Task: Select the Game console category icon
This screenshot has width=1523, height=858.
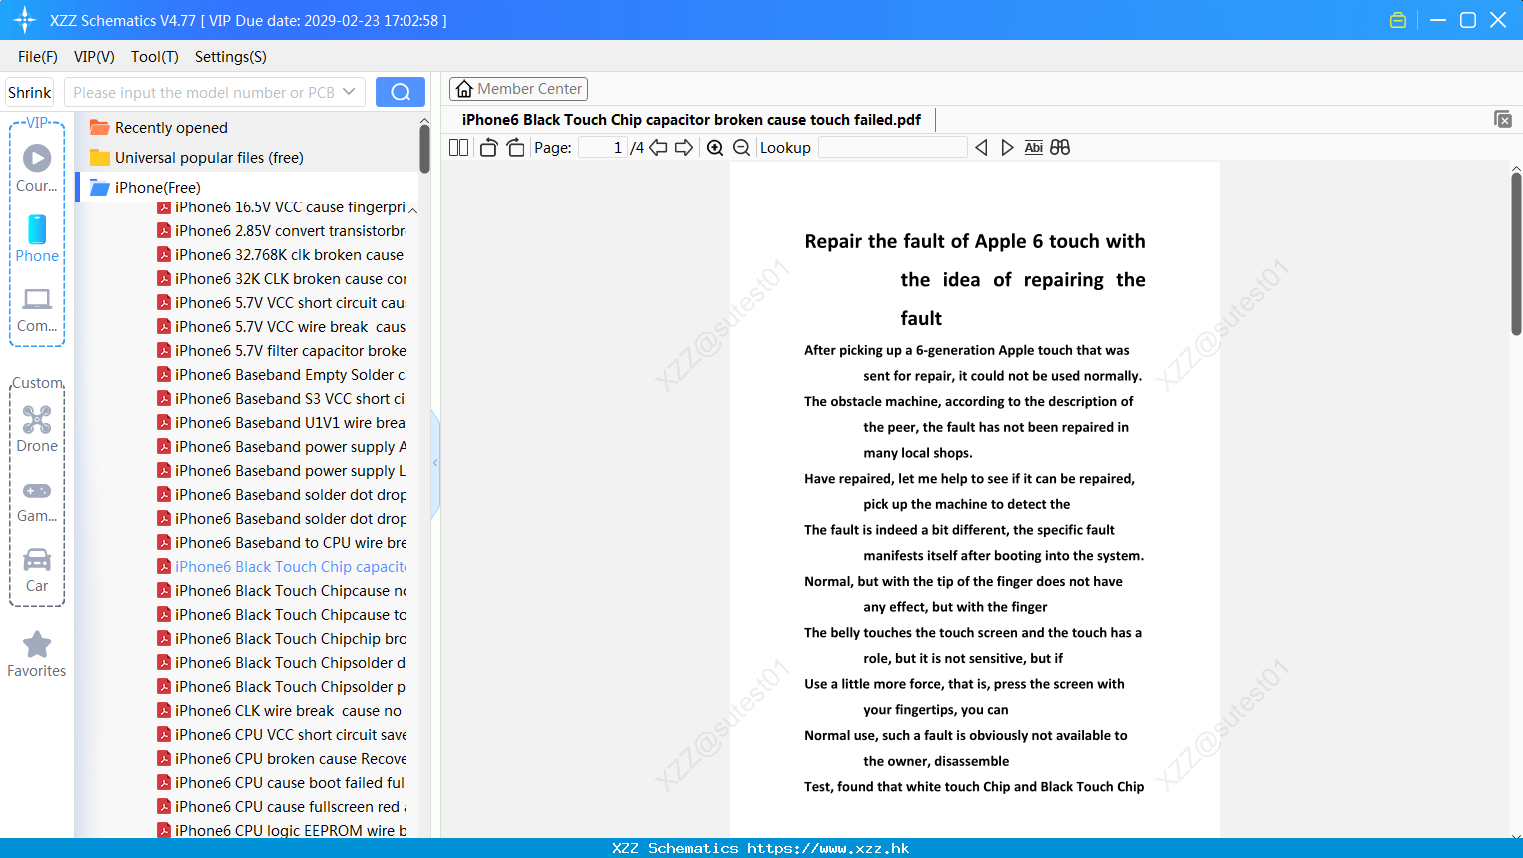Action: pyautogui.click(x=37, y=500)
